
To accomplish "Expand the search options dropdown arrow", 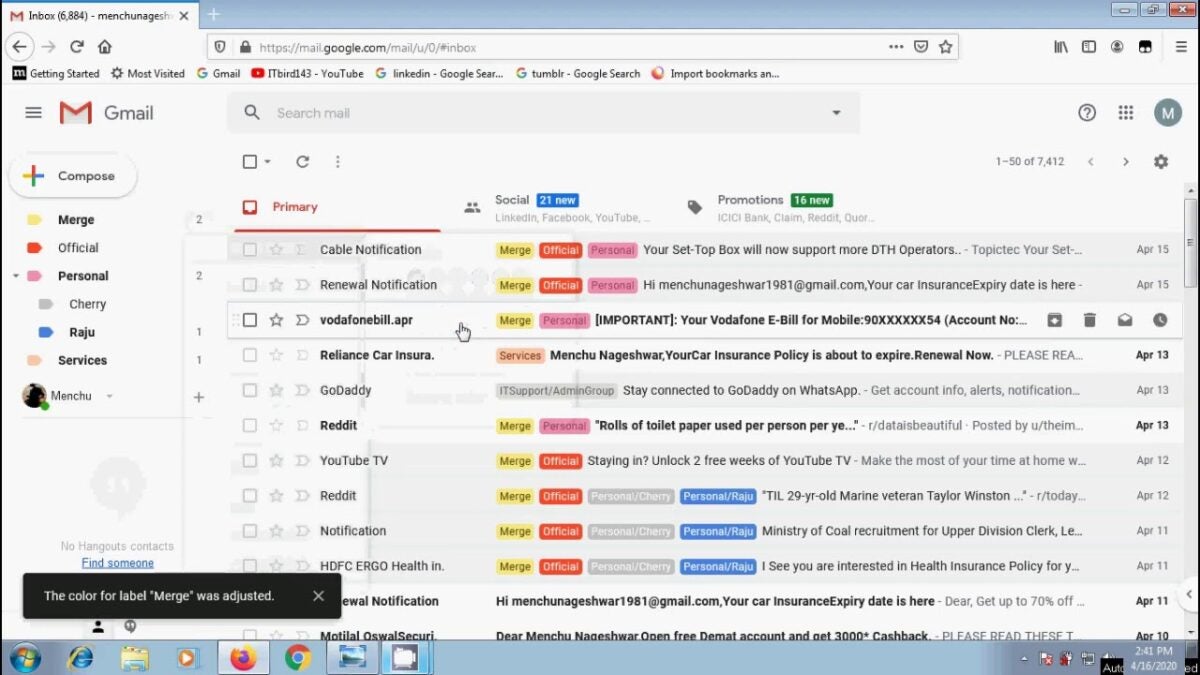I will tap(836, 113).
